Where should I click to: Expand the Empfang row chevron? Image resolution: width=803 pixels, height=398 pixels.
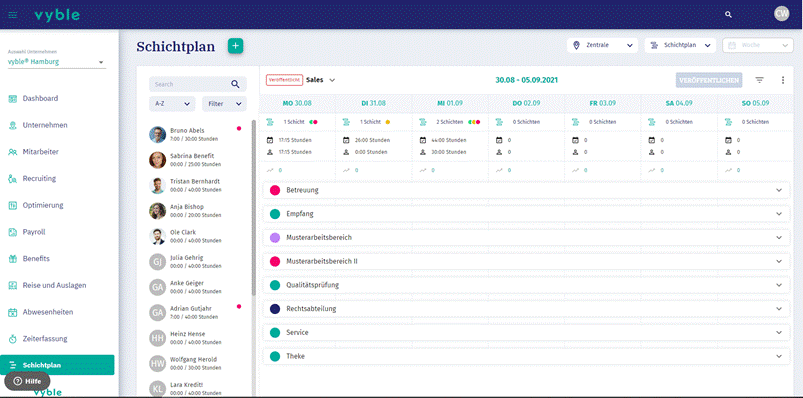(x=779, y=214)
